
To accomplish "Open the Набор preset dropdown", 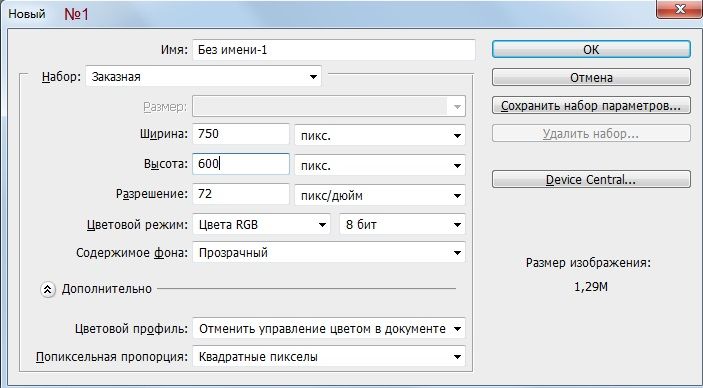I will point(203,77).
